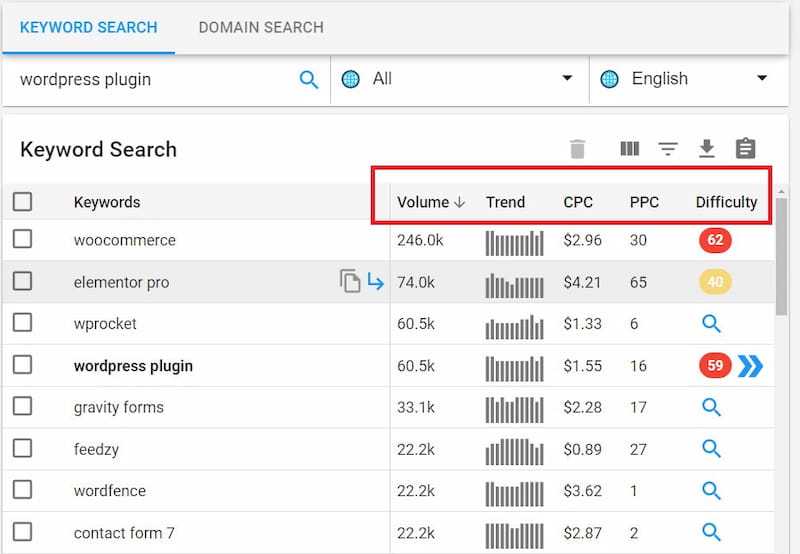The width and height of the screenshot is (800, 554).
Task: Check the contact form 7 row checkbox
Action: [x=22, y=532]
